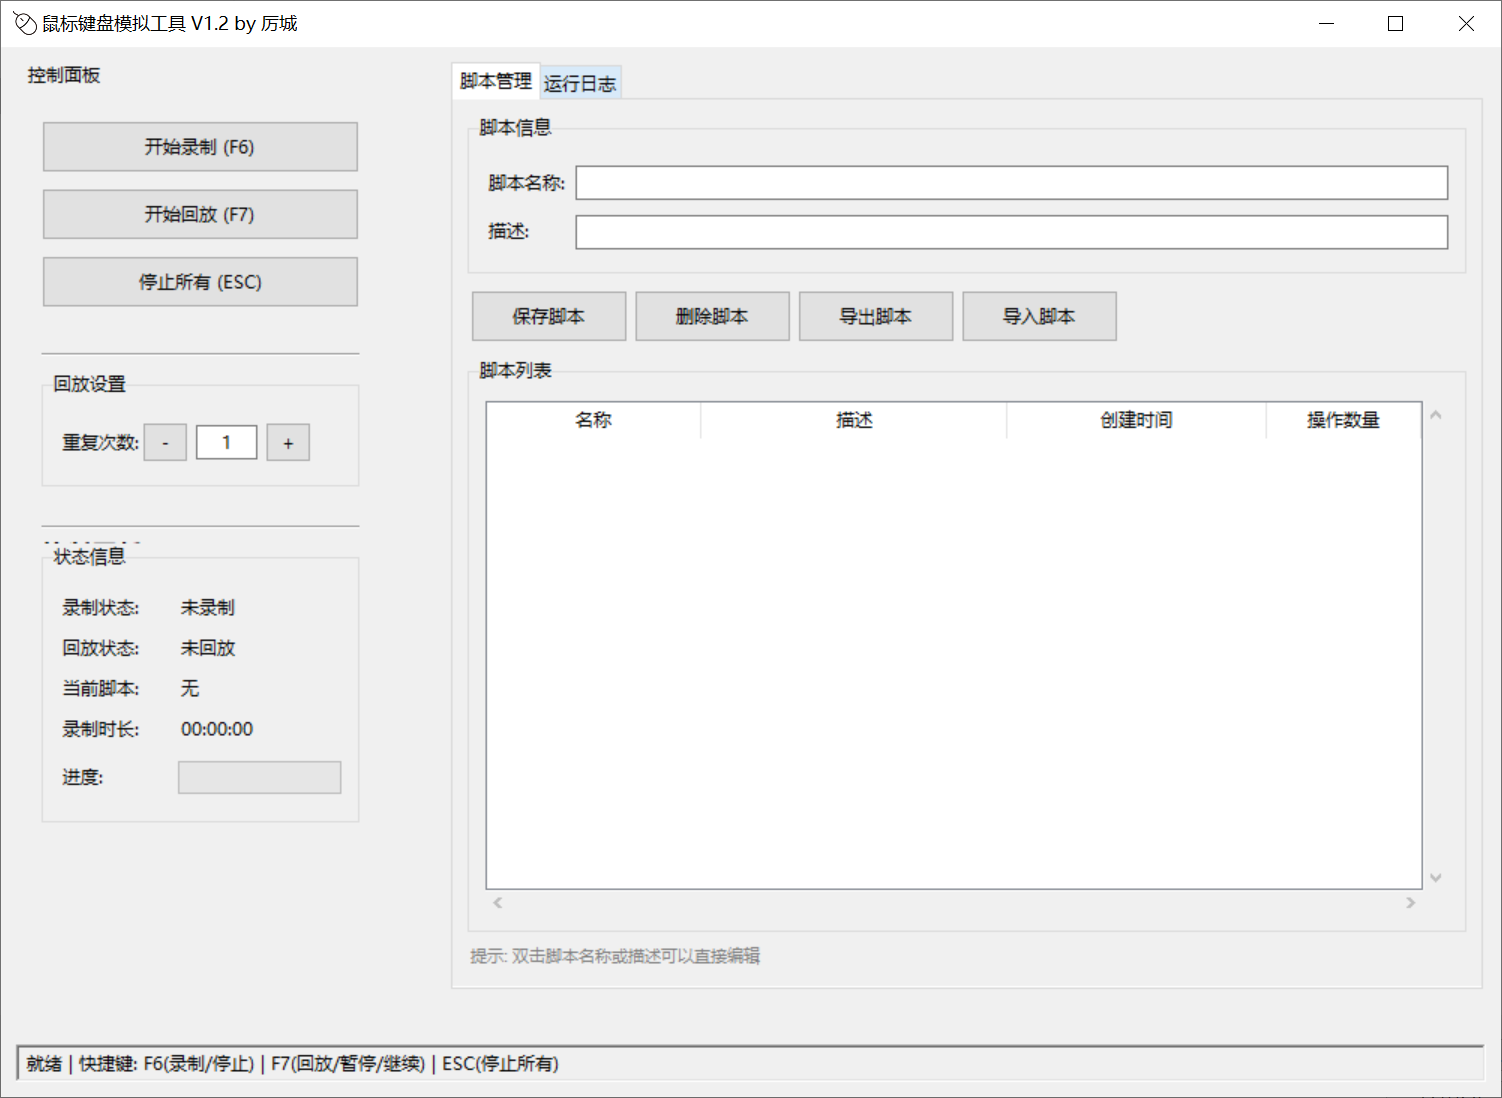
Task: Start playback with 开始回放 (F7)
Action: point(200,214)
